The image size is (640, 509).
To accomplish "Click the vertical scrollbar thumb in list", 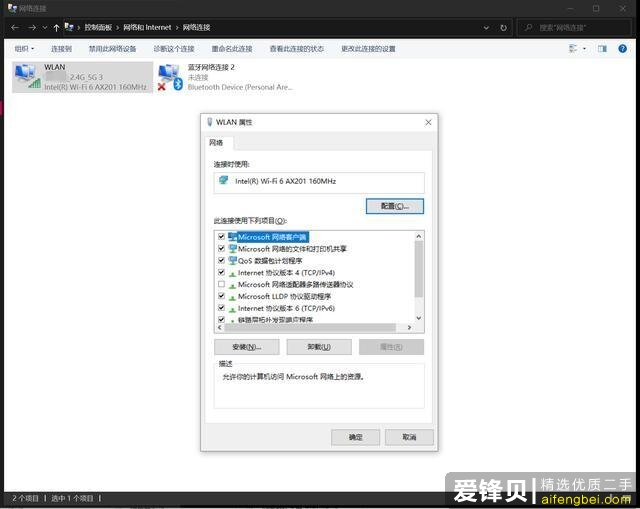I will (x=418, y=269).
